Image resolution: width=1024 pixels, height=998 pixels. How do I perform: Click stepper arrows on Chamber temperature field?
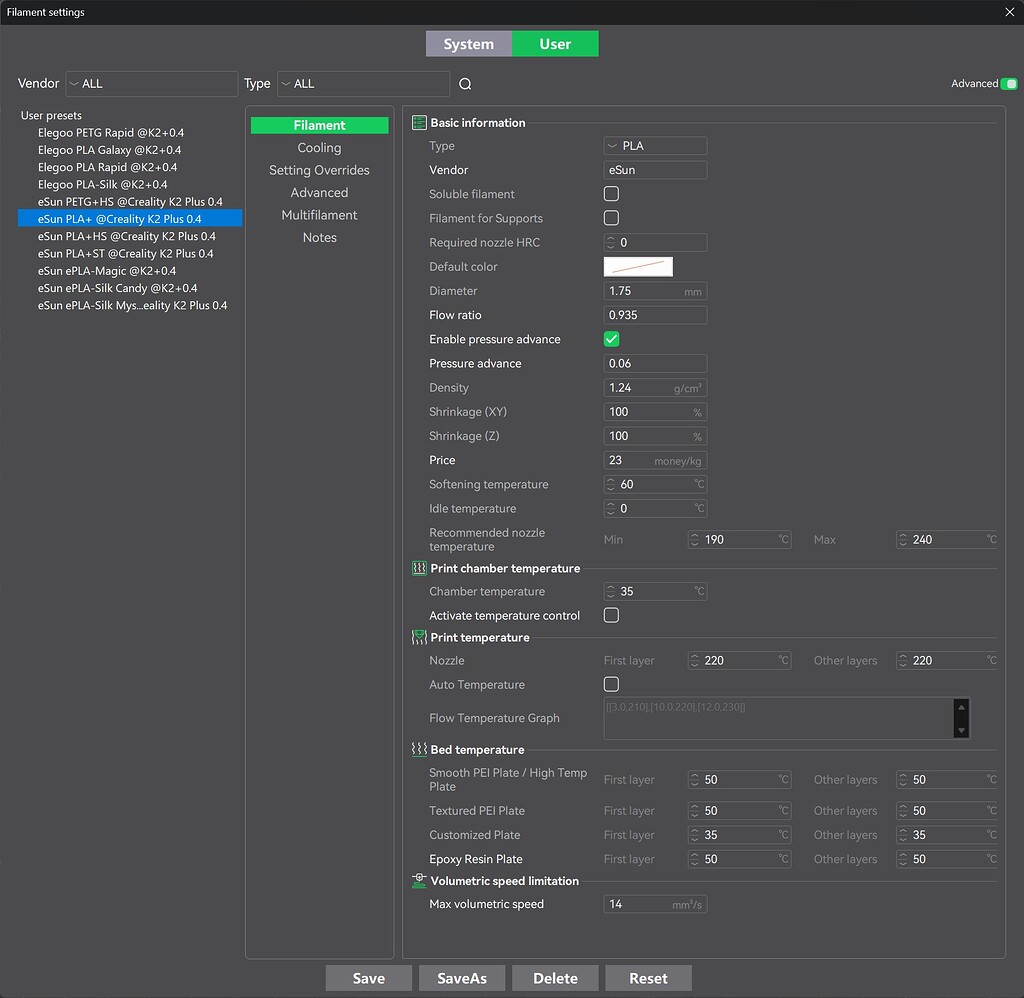[x=611, y=592]
